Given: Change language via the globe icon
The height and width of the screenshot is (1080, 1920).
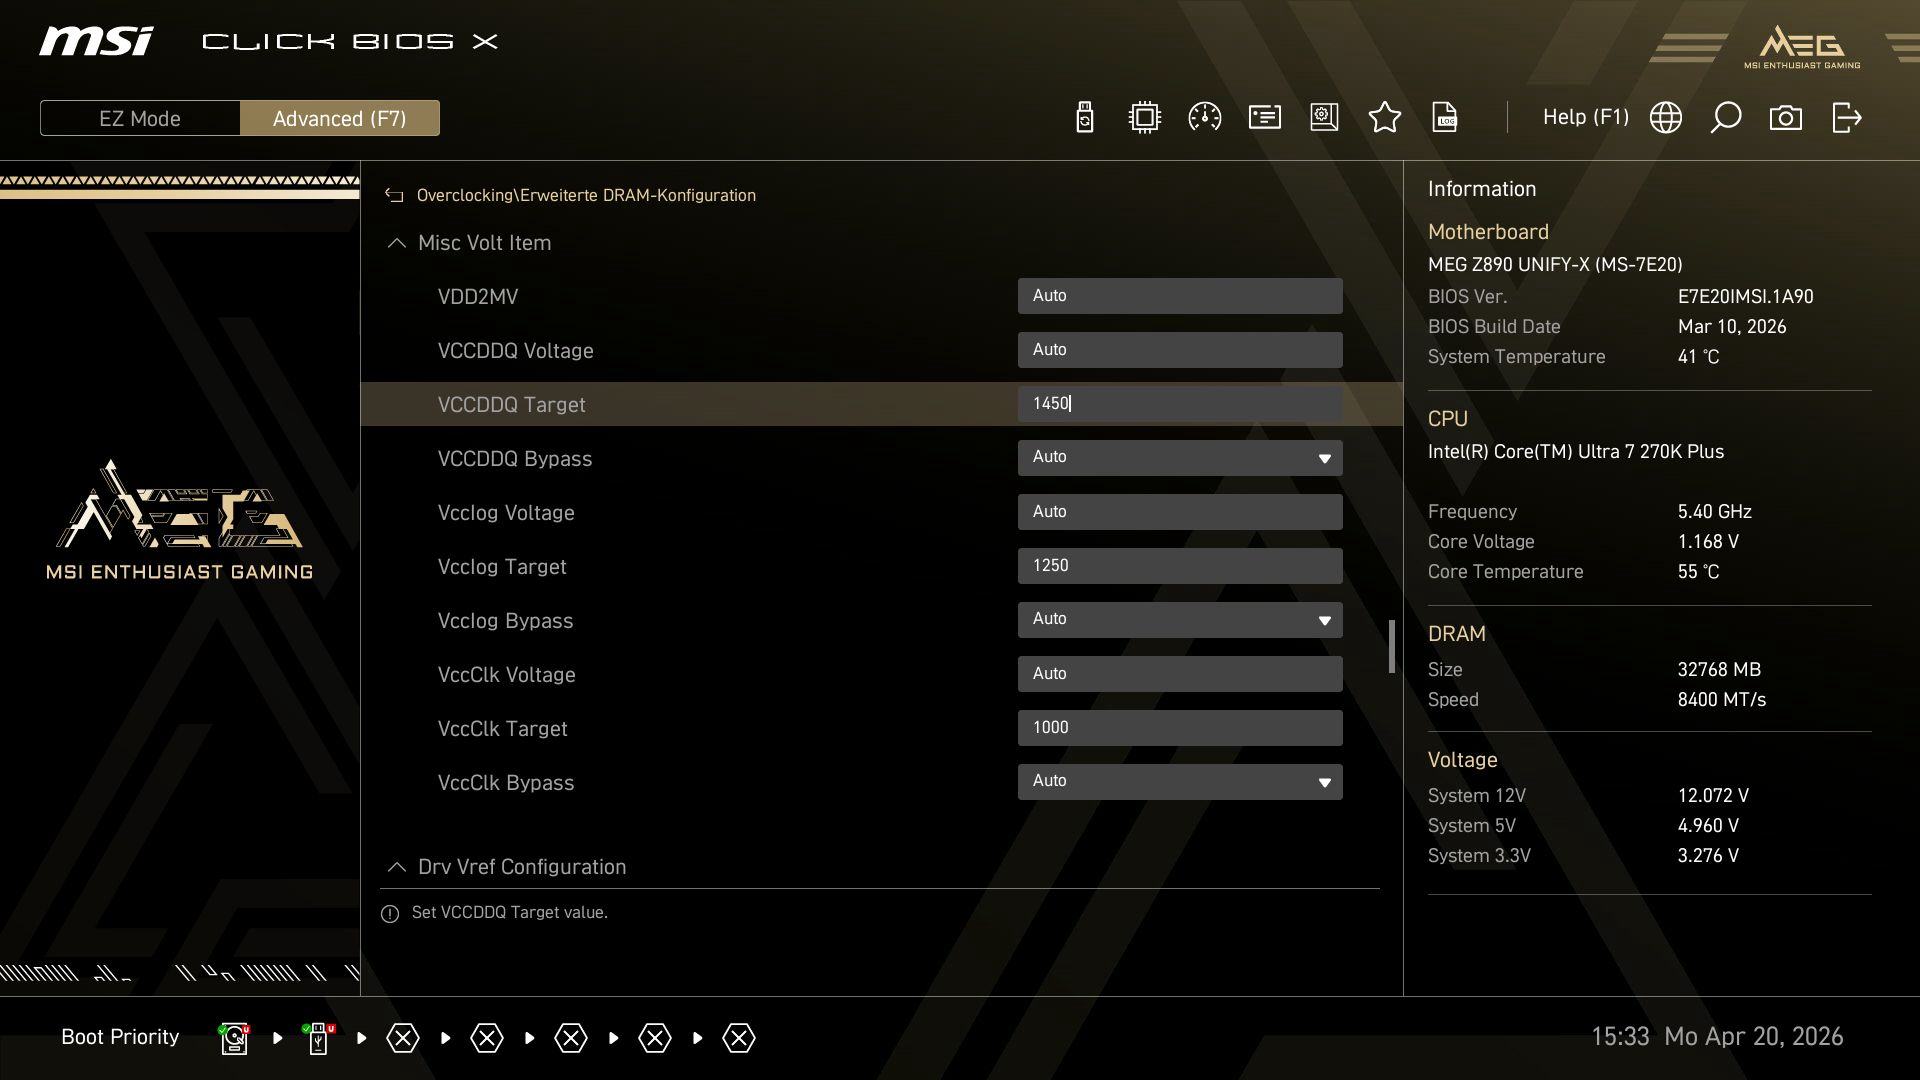Looking at the screenshot, I should pyautogui.click(x=1665, y=118).
